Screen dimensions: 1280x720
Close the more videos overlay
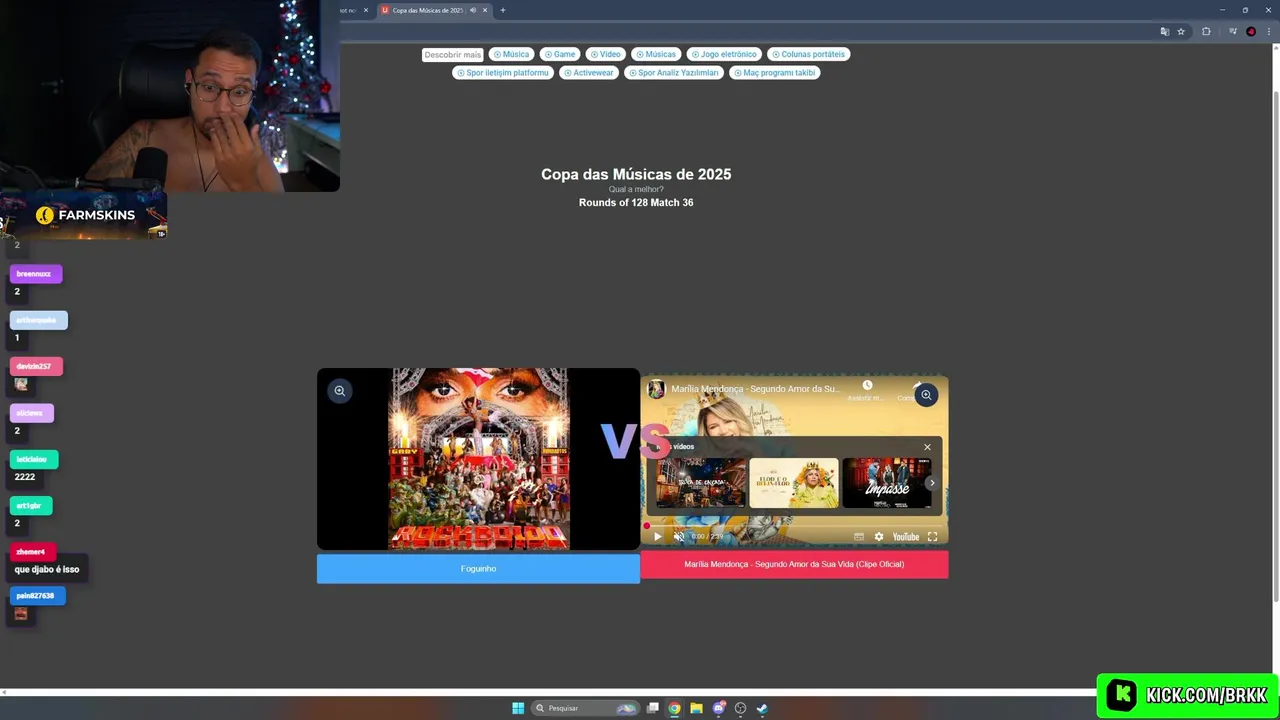(927, 447)
